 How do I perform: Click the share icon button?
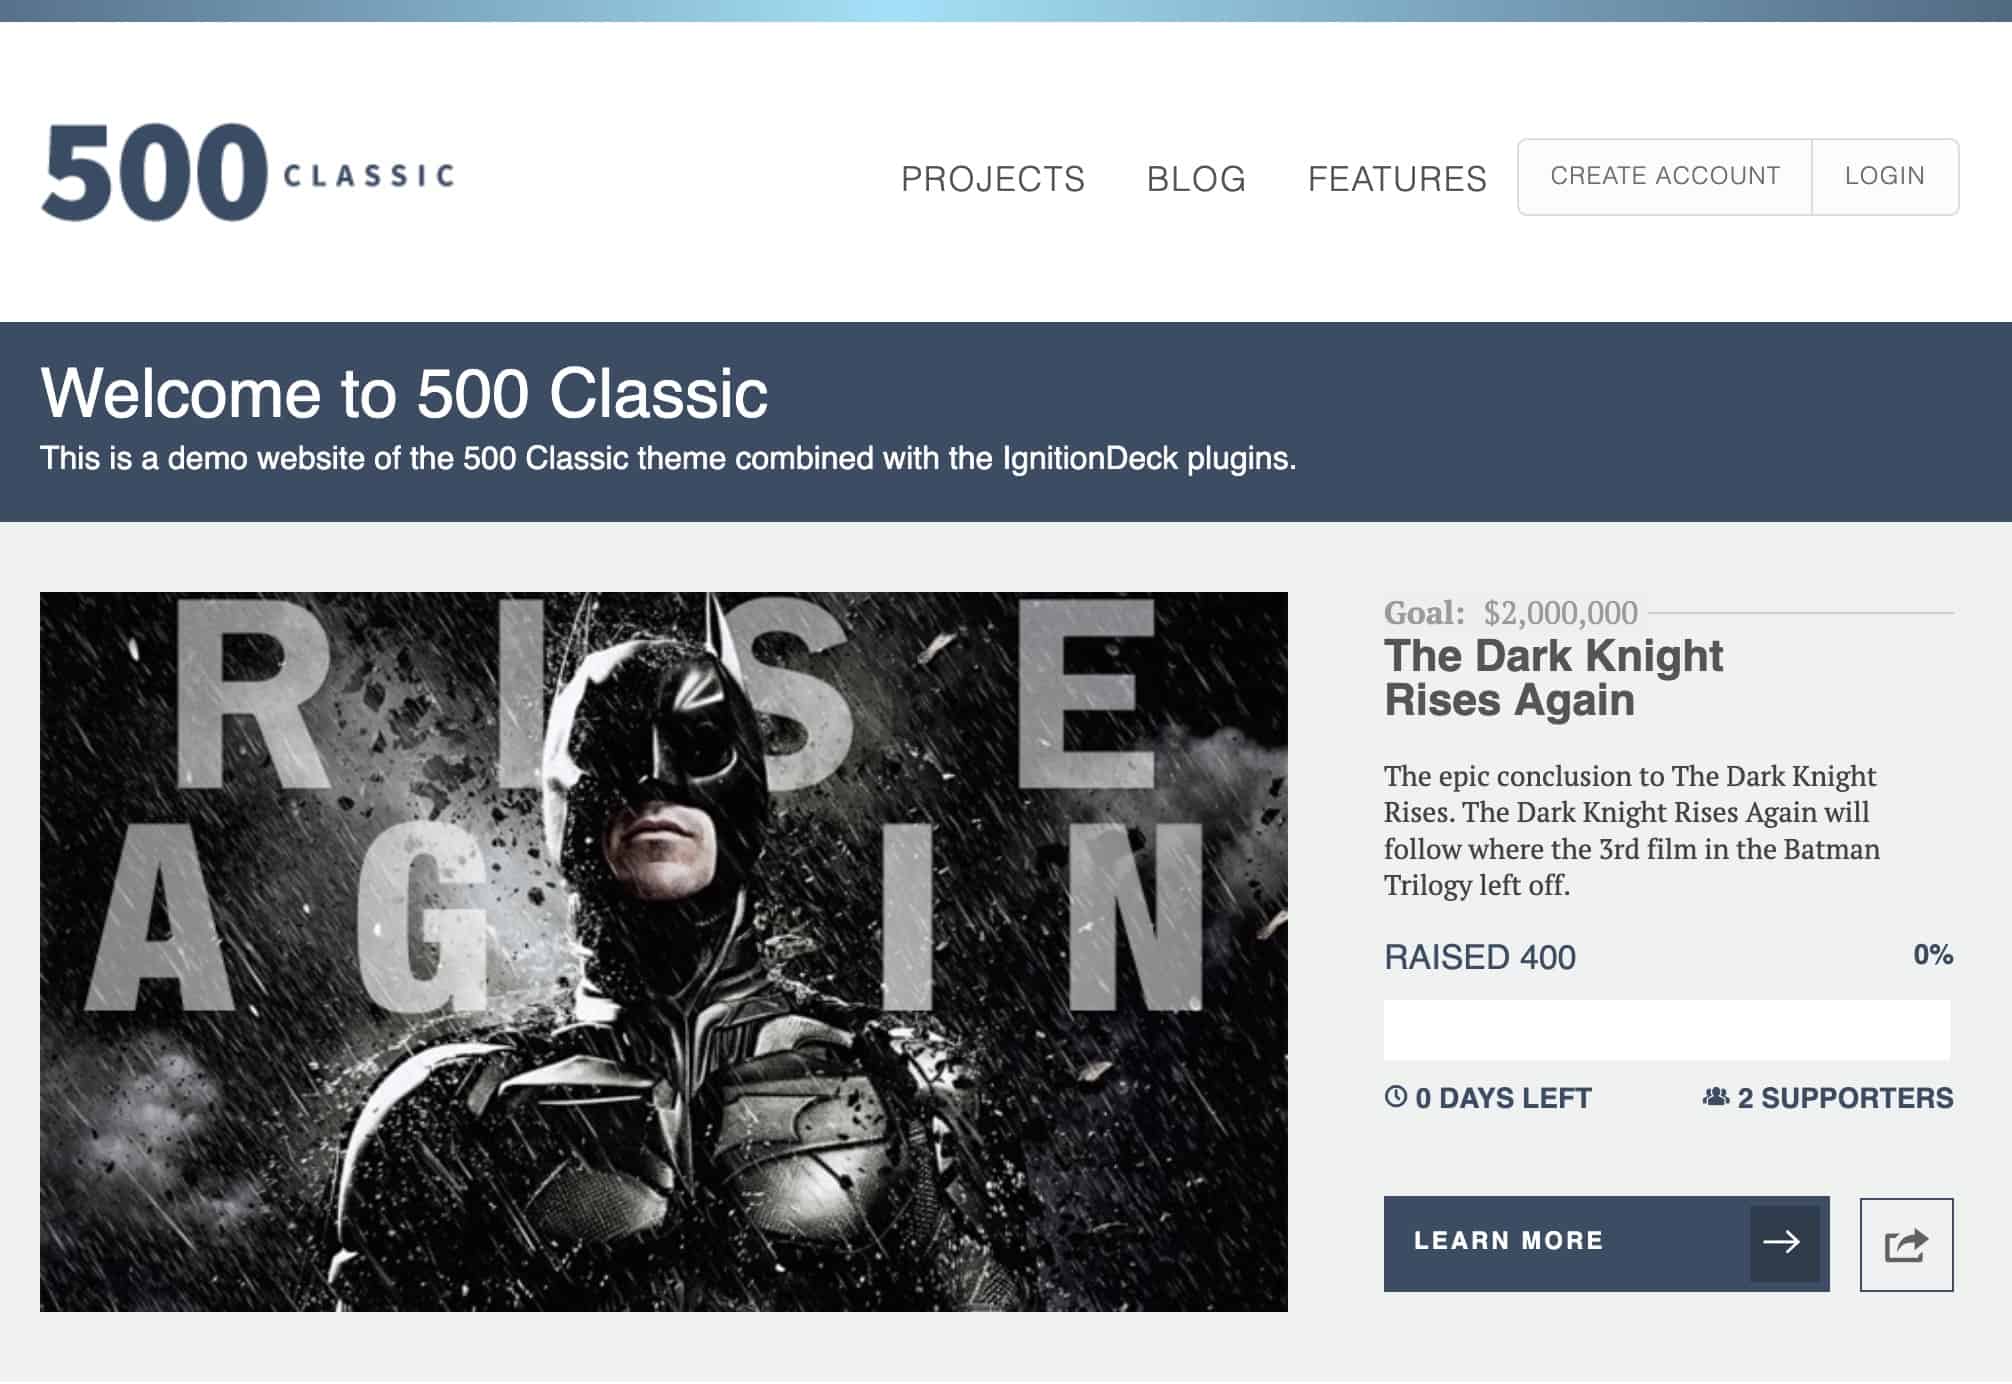tap(1906, 1245)
